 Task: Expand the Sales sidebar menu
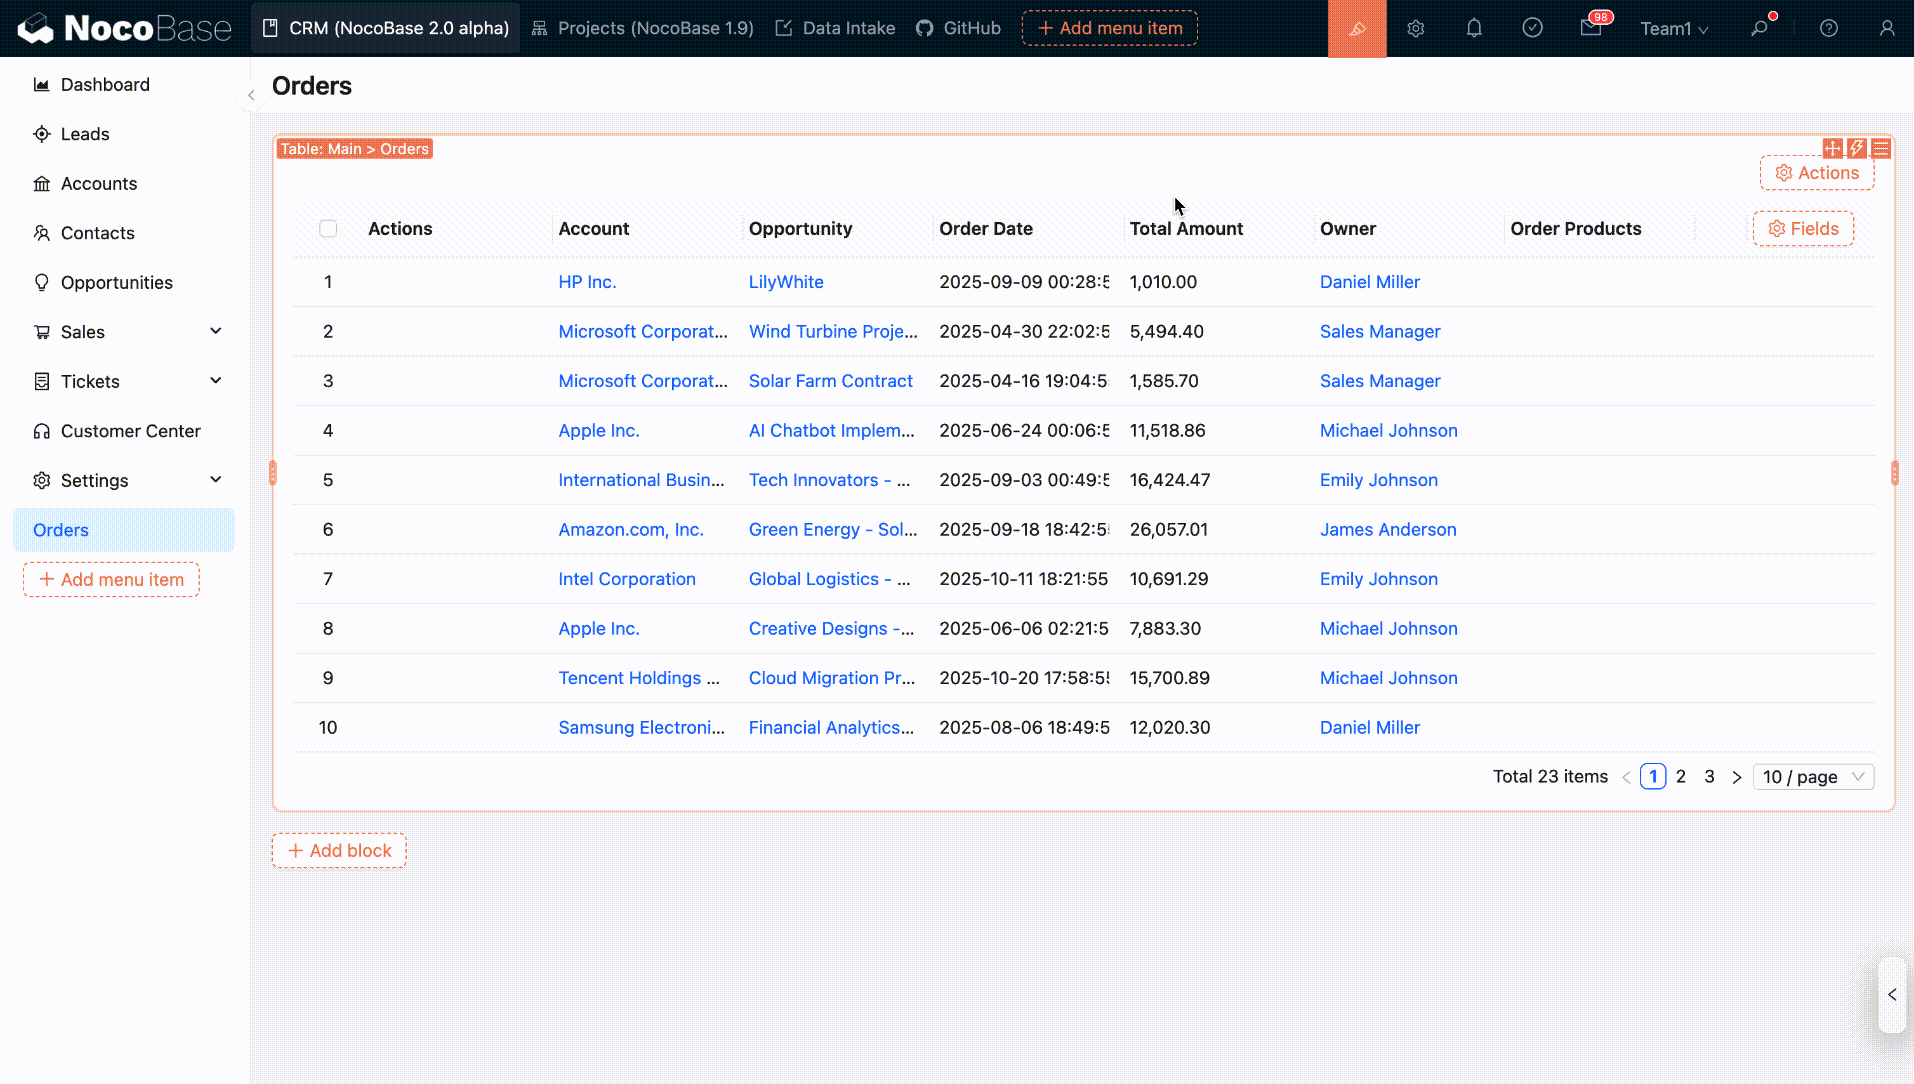(x=215, y=332)
